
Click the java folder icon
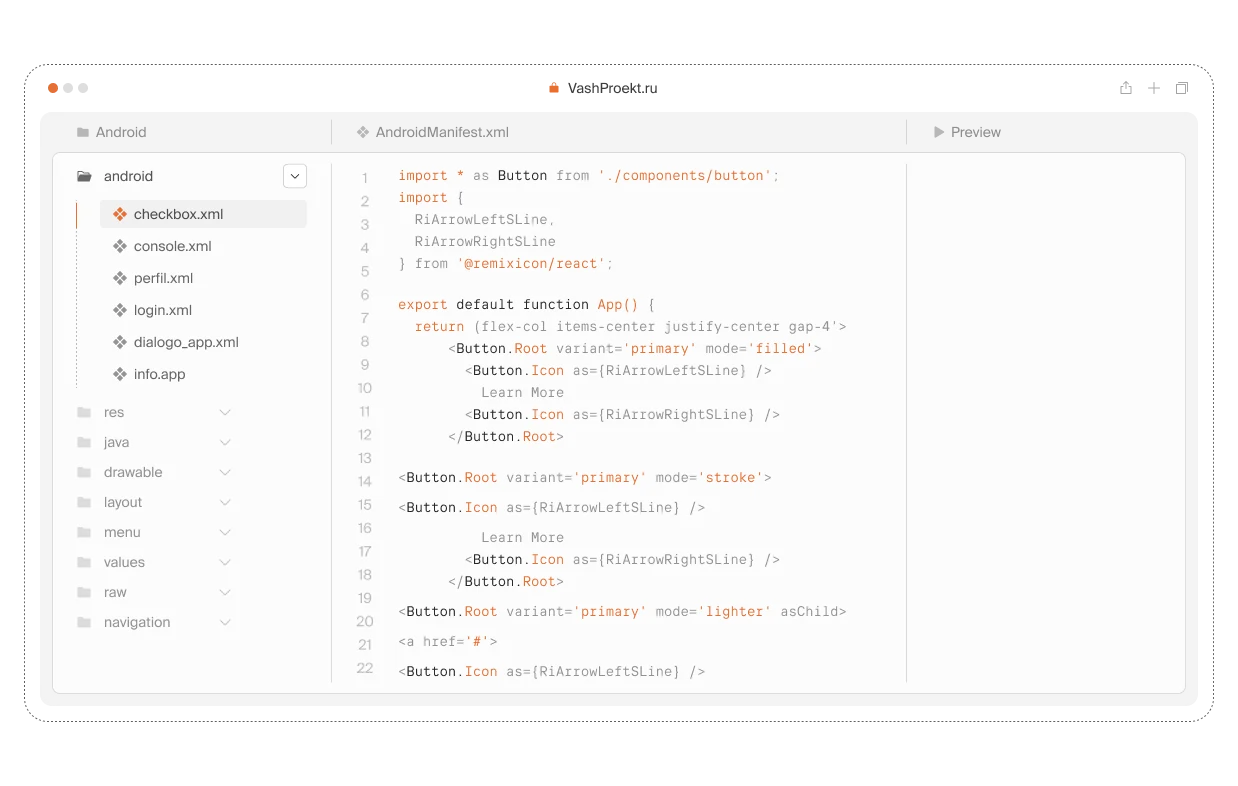click(x=84, y=442)
